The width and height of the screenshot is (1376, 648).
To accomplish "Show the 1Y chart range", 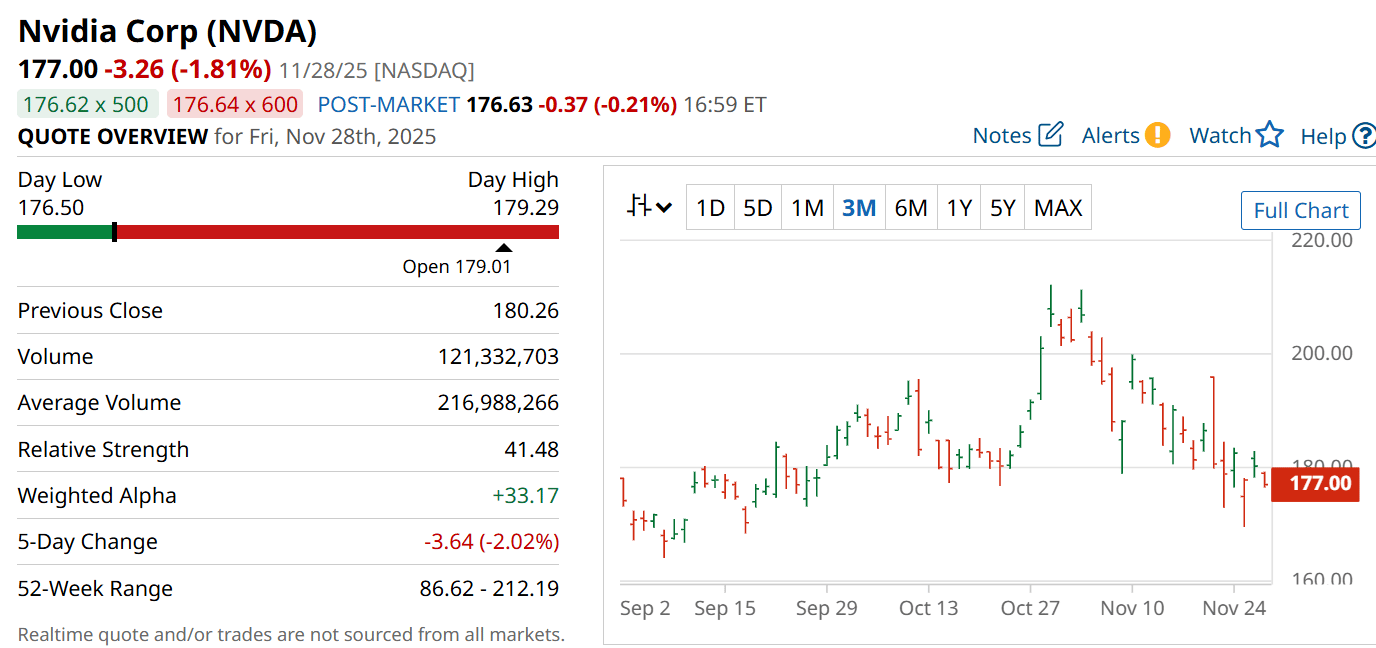I will [959, 208].
